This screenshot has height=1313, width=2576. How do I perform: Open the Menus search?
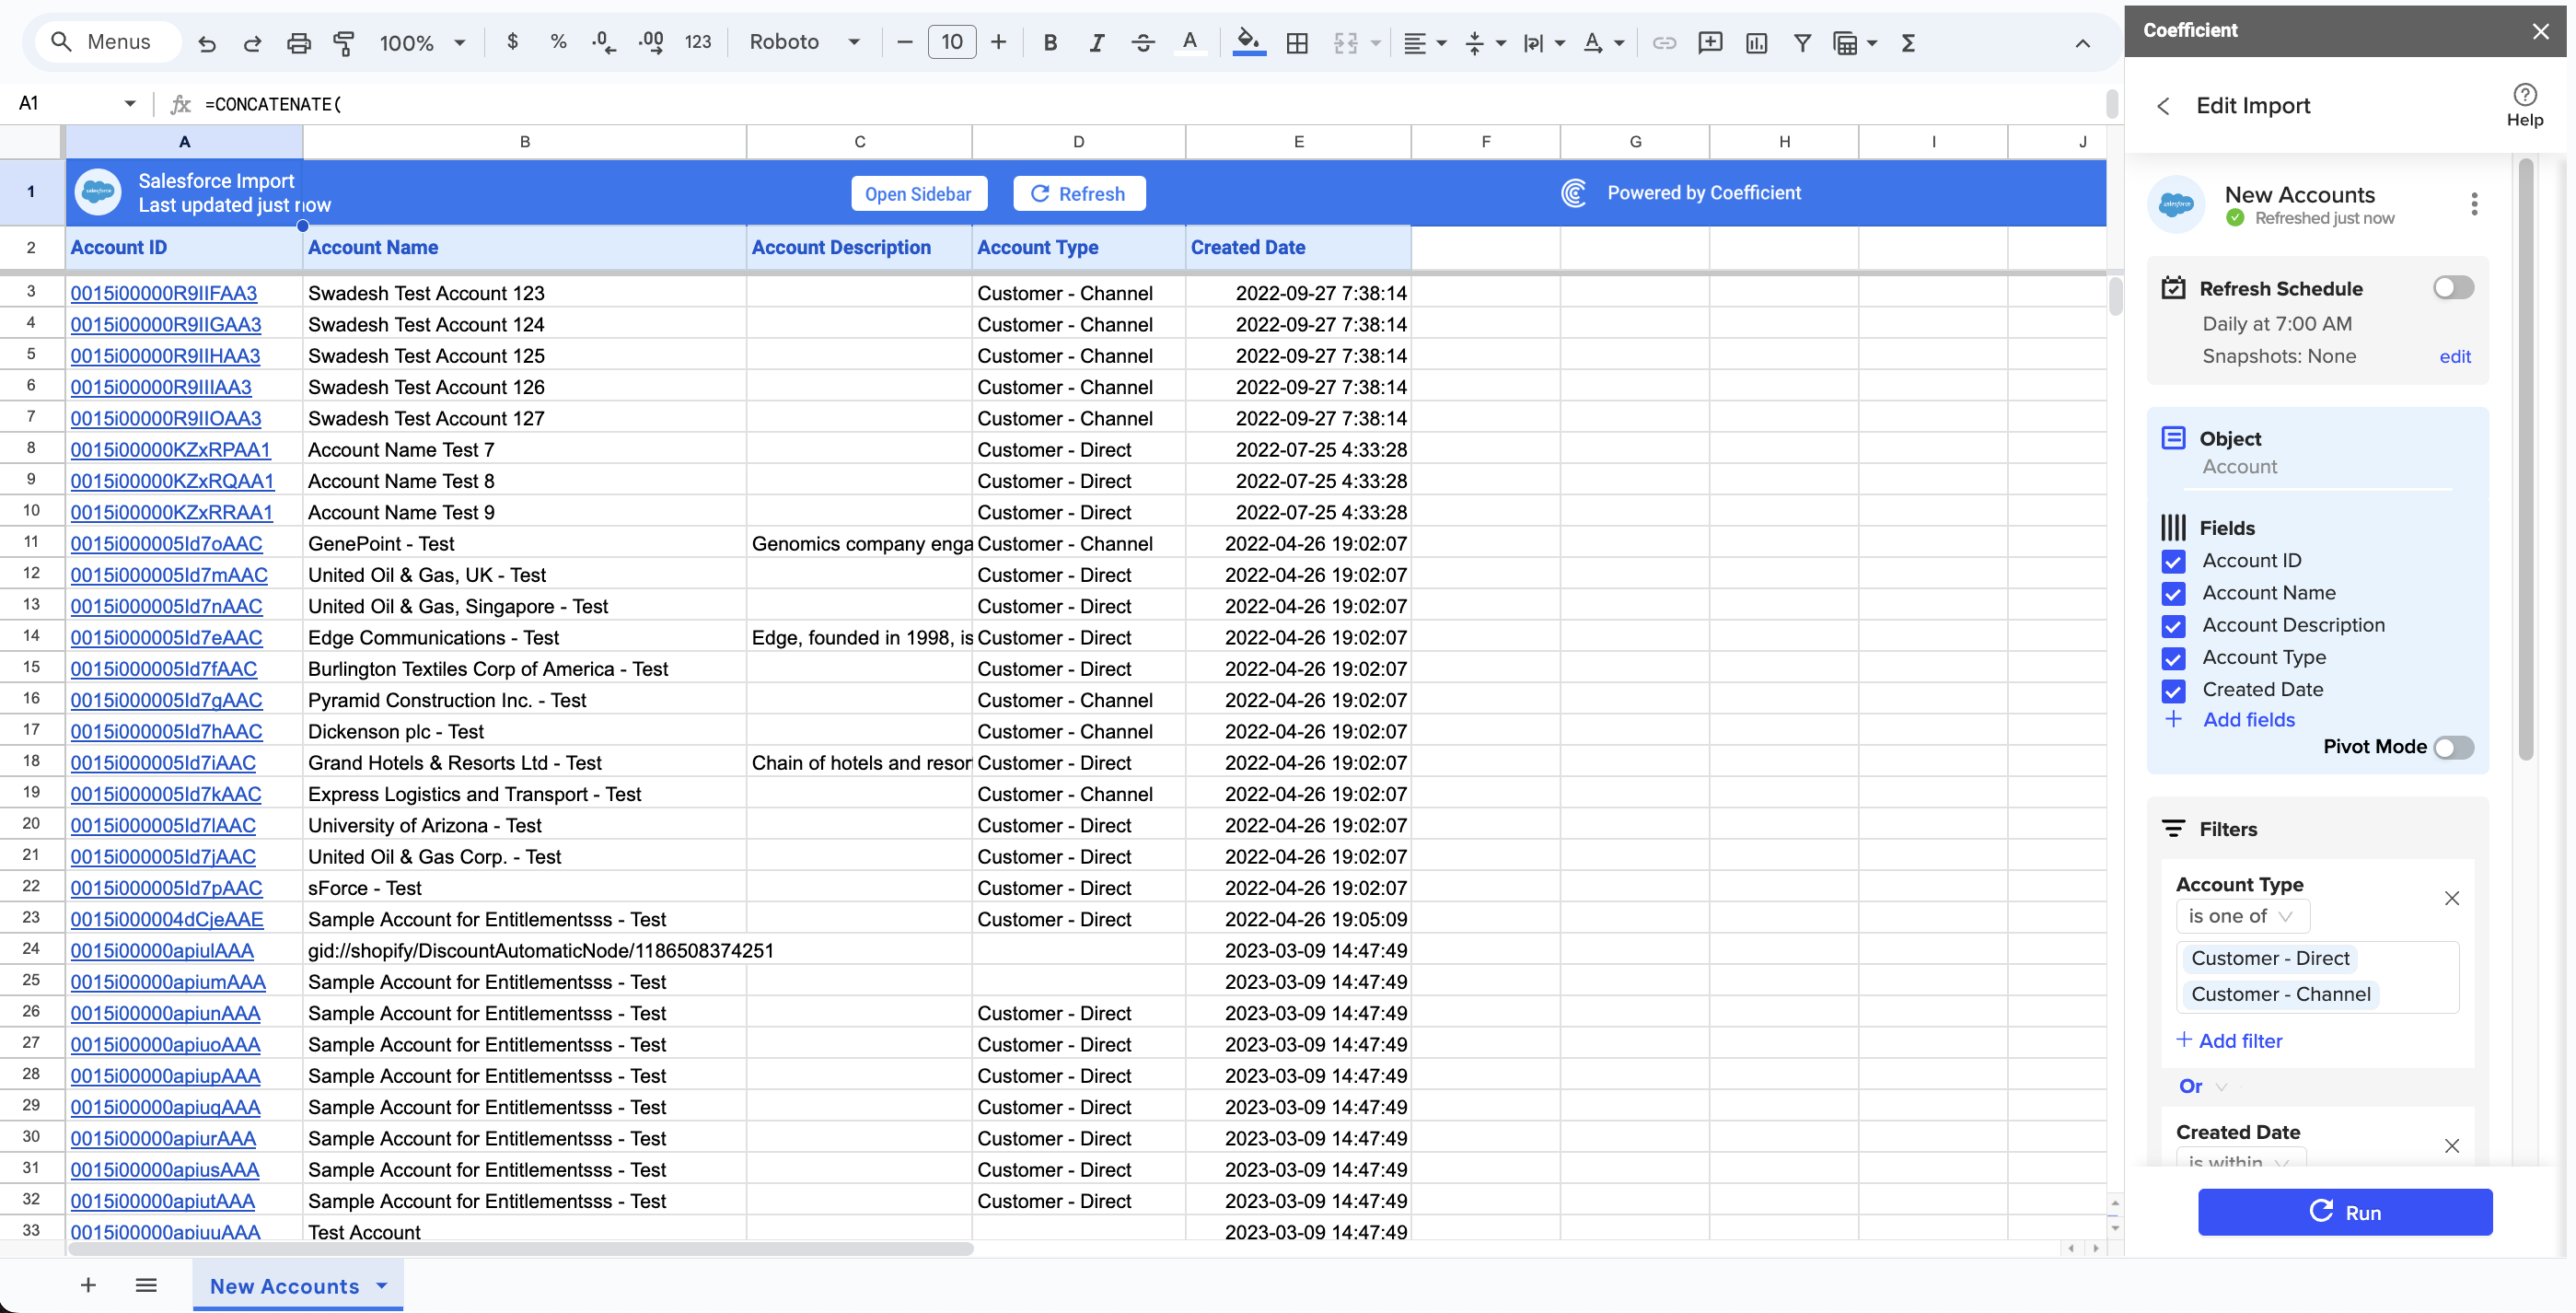pos(106,41)
